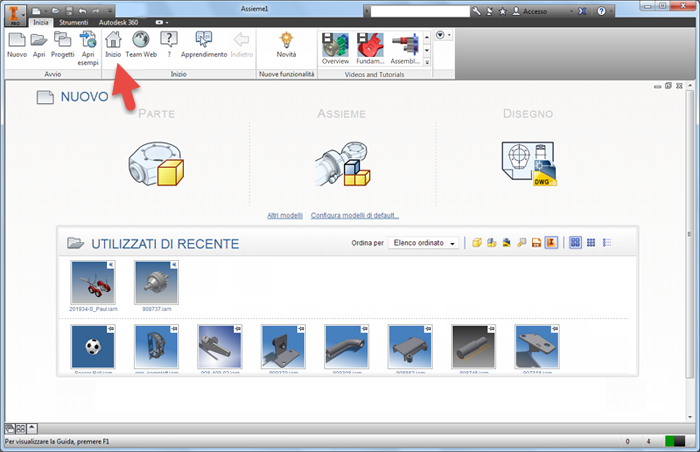Open the curved pipe part thumbnail
Screen dimensions: 700x452
(346, 347)
